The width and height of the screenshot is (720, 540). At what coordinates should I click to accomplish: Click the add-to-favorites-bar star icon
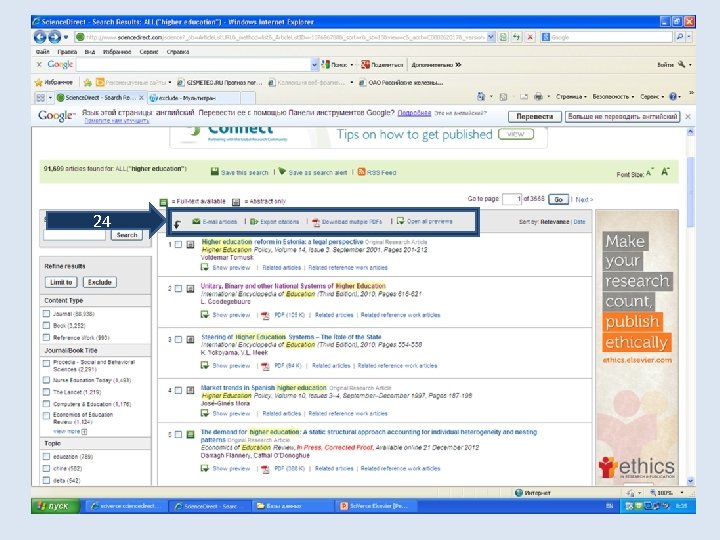[87, 82]
